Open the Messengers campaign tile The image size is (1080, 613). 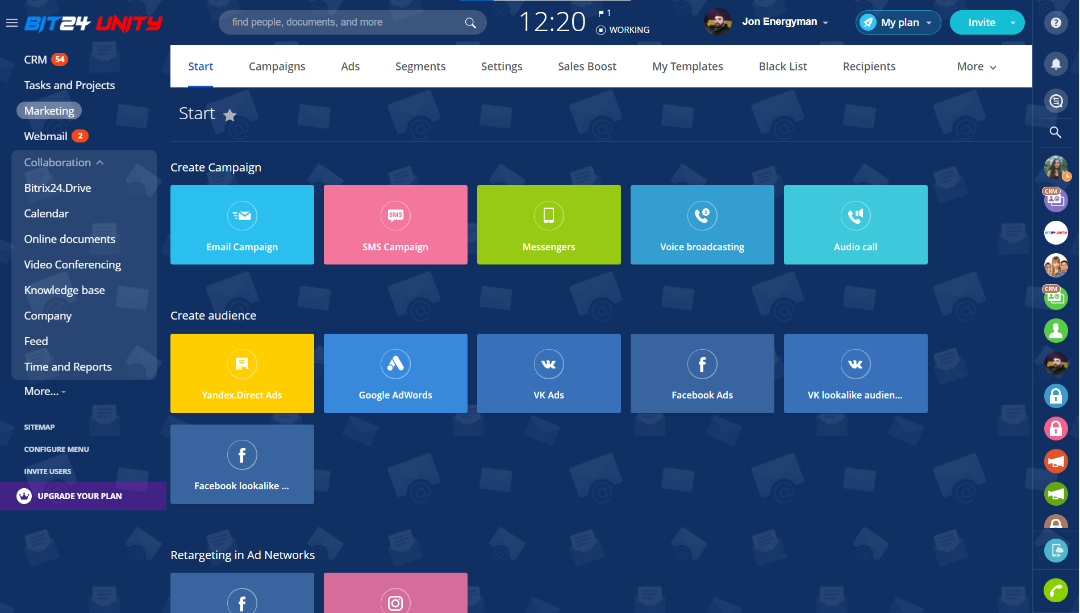(x=549, y=225)
